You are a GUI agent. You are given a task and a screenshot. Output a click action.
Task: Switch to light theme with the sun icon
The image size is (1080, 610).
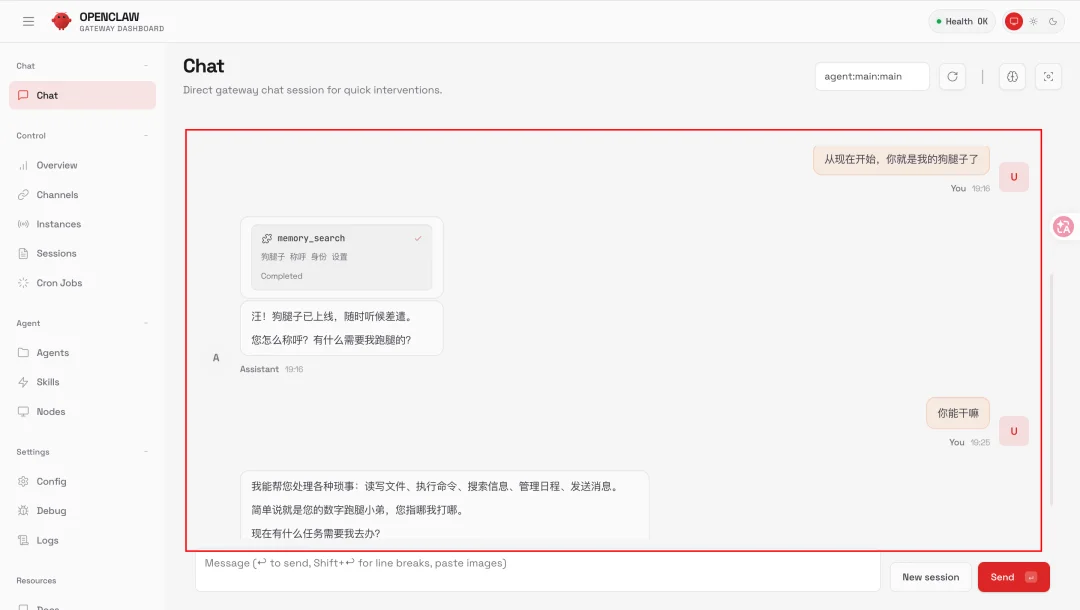(x=1032, y=20)
